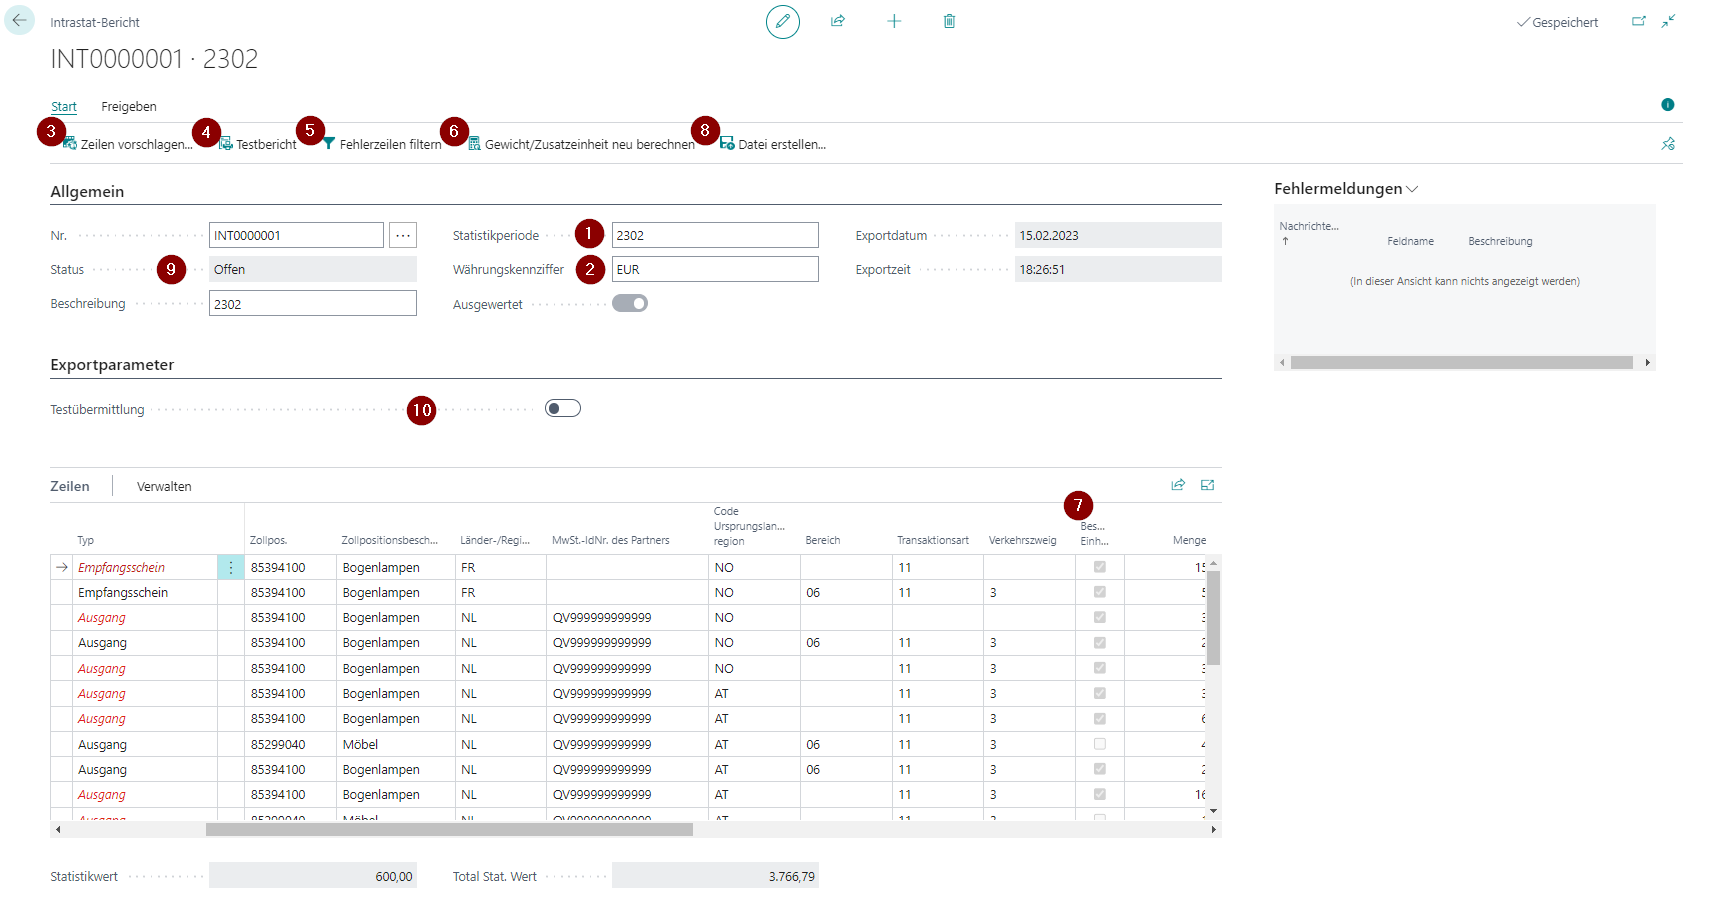The image size is (1730, 908).
Task: Click the edit pencil icon
Action: (783, 21)
